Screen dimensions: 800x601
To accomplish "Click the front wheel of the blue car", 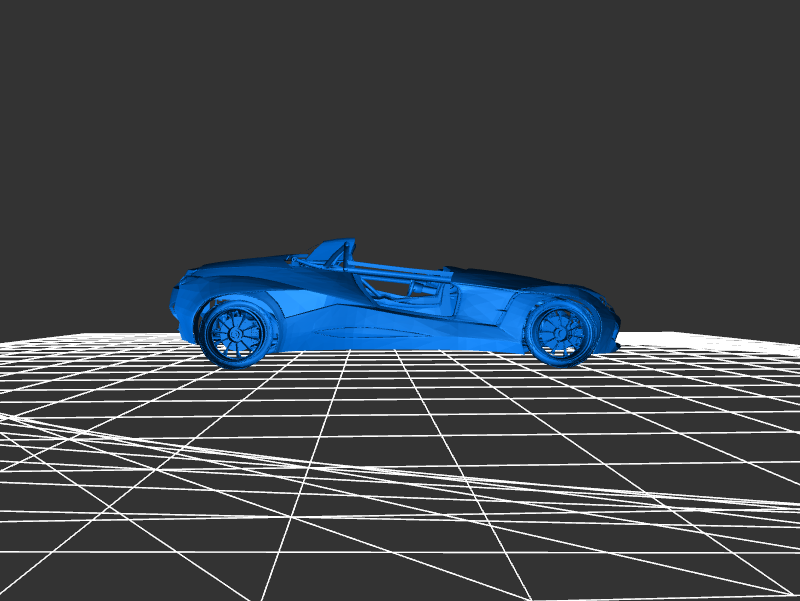I will [234, 331].
